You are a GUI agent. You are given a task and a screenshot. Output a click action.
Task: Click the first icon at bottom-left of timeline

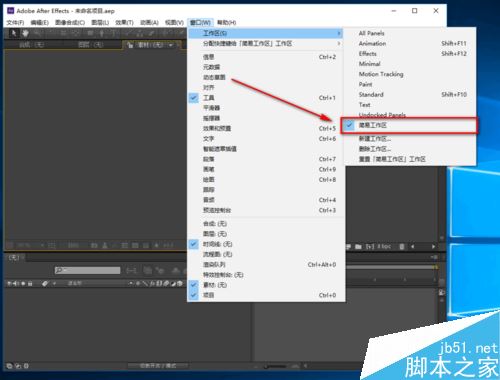click(x=9, y=366)
